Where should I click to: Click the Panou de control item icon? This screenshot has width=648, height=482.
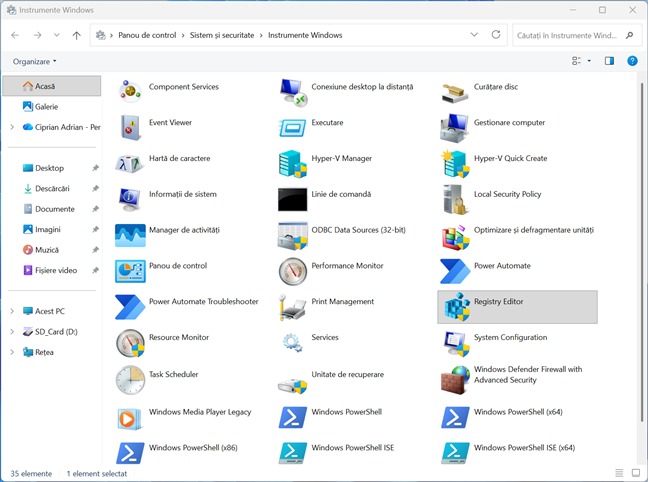(x=130, y=271)
